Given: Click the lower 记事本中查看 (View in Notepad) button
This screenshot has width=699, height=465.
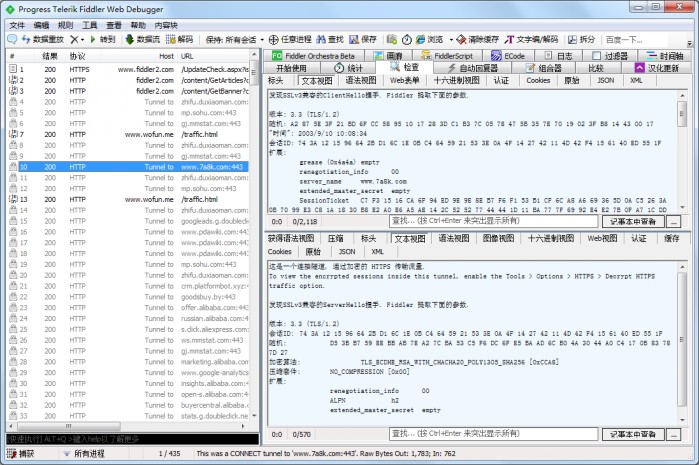Looking at the screenshot, I should coord(633,434).
